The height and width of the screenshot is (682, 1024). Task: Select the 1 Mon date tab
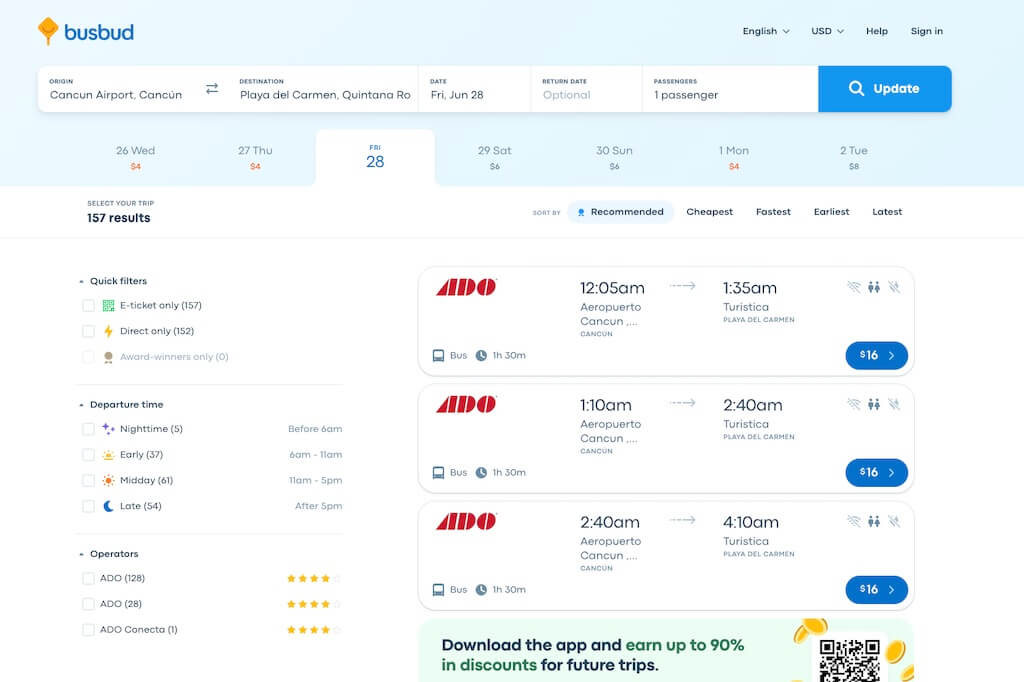[734, 157]
